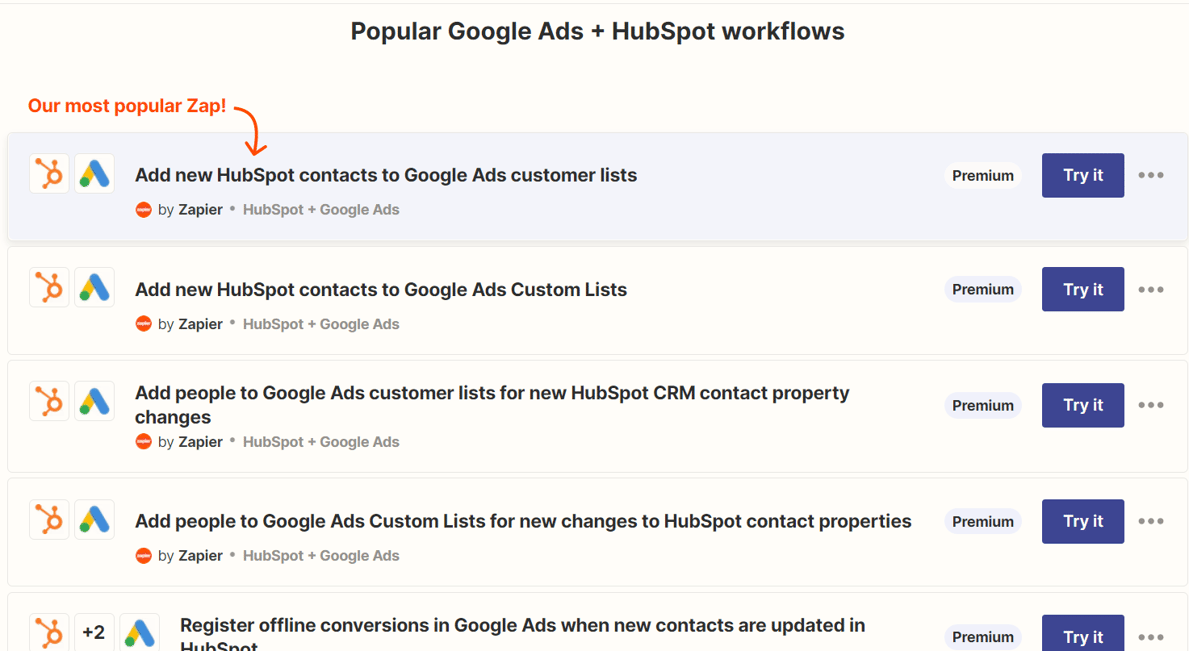Click 'HubSpot + Google Ads' under 'Add new HubSpot contacts to Google Ads Custom Lists'

pyautogui.click(x=321, y=324)
